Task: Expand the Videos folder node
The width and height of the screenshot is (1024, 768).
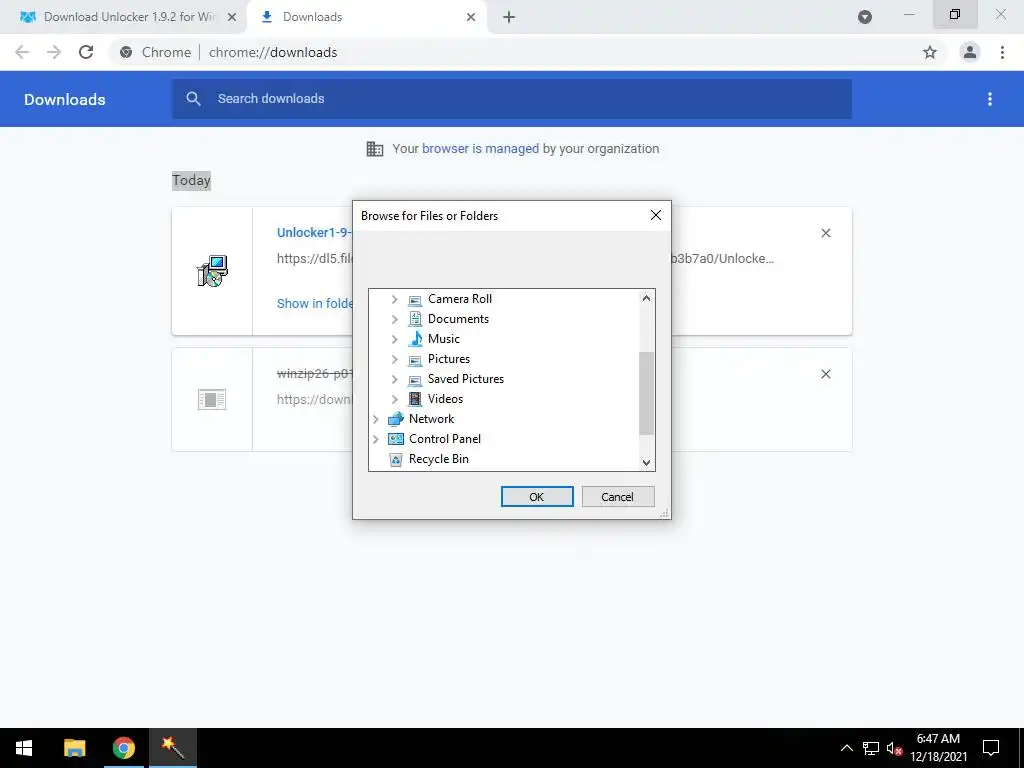Action: coord(394,399)
